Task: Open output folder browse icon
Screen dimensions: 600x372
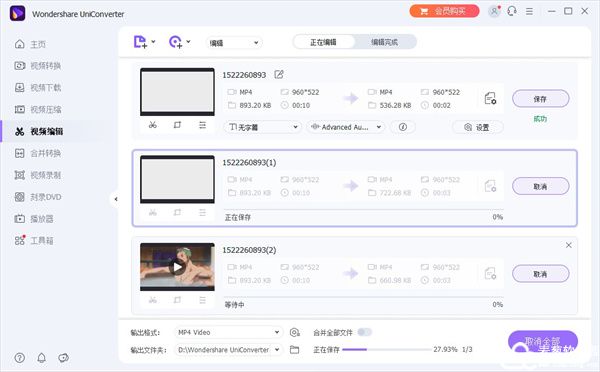Action: point(294,350)
